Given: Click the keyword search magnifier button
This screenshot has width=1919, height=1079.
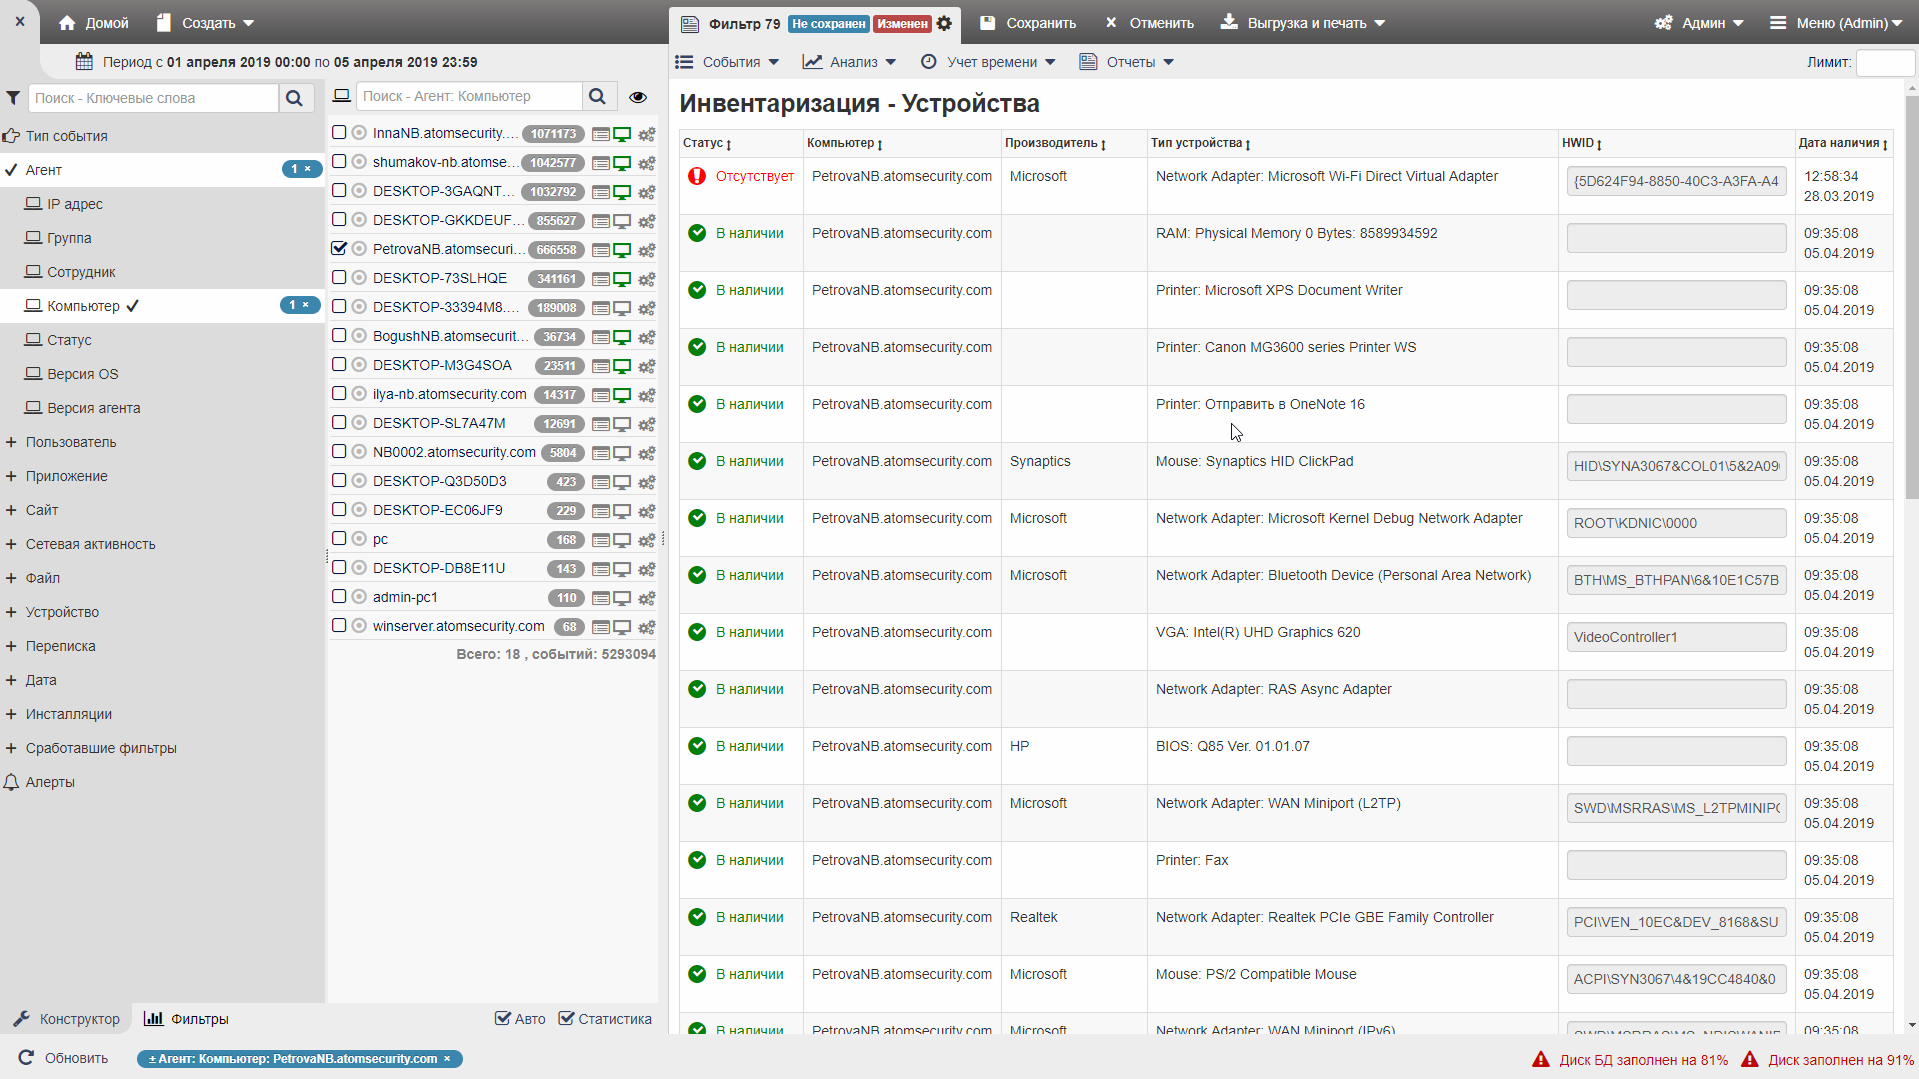Looking at the screenshot, I should (x=294, y=98).
